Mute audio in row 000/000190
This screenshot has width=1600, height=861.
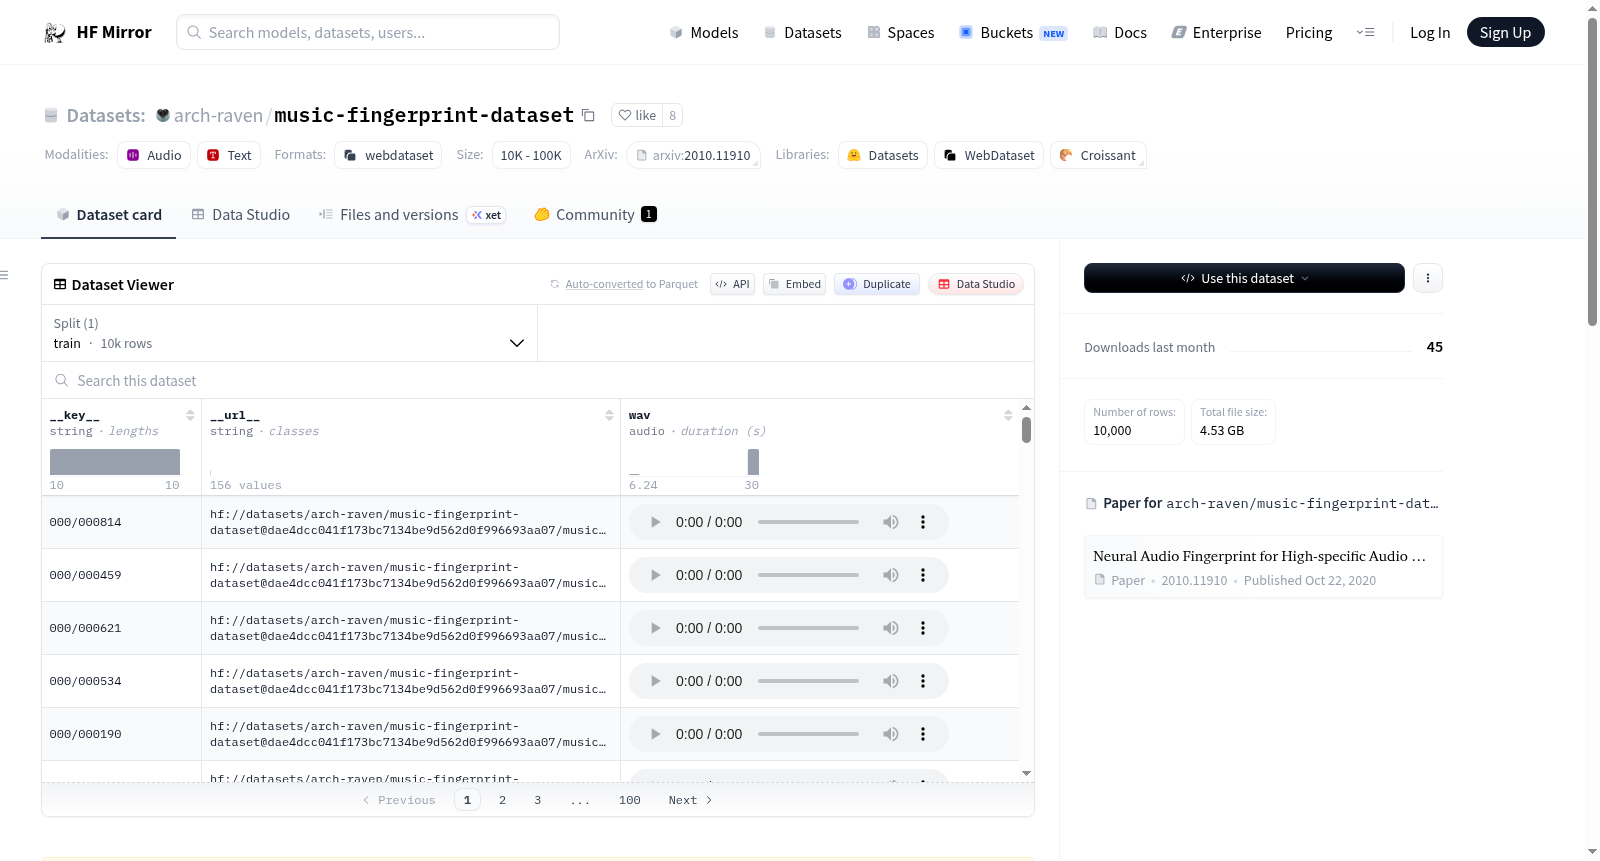890,734
